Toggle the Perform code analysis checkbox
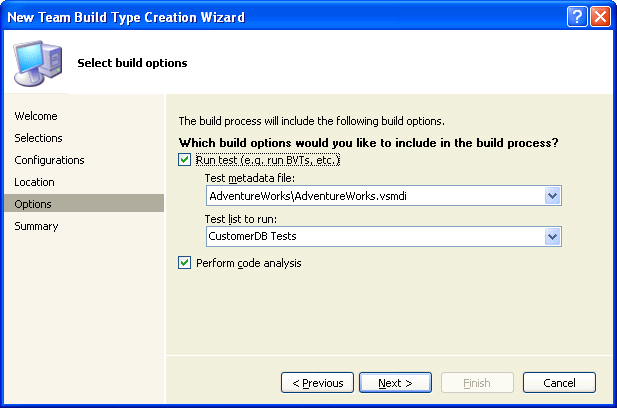 [184, 263]
